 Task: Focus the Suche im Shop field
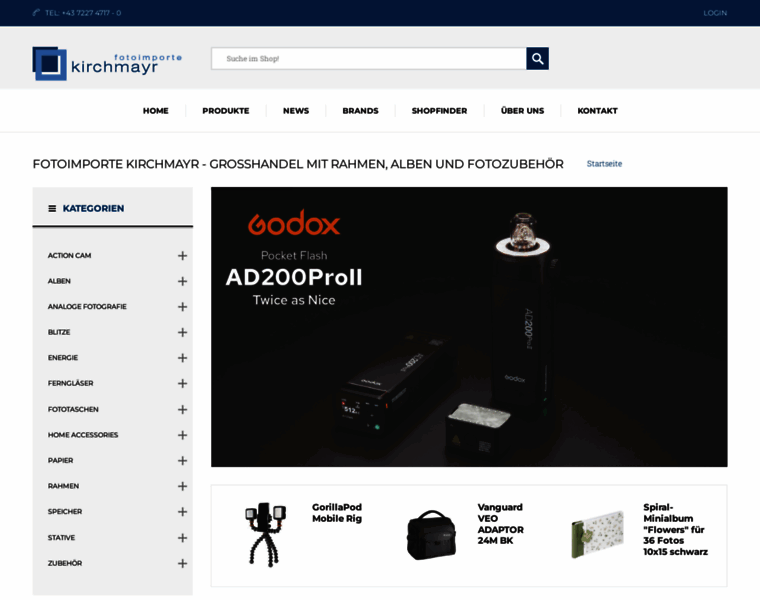coord(369,59)
